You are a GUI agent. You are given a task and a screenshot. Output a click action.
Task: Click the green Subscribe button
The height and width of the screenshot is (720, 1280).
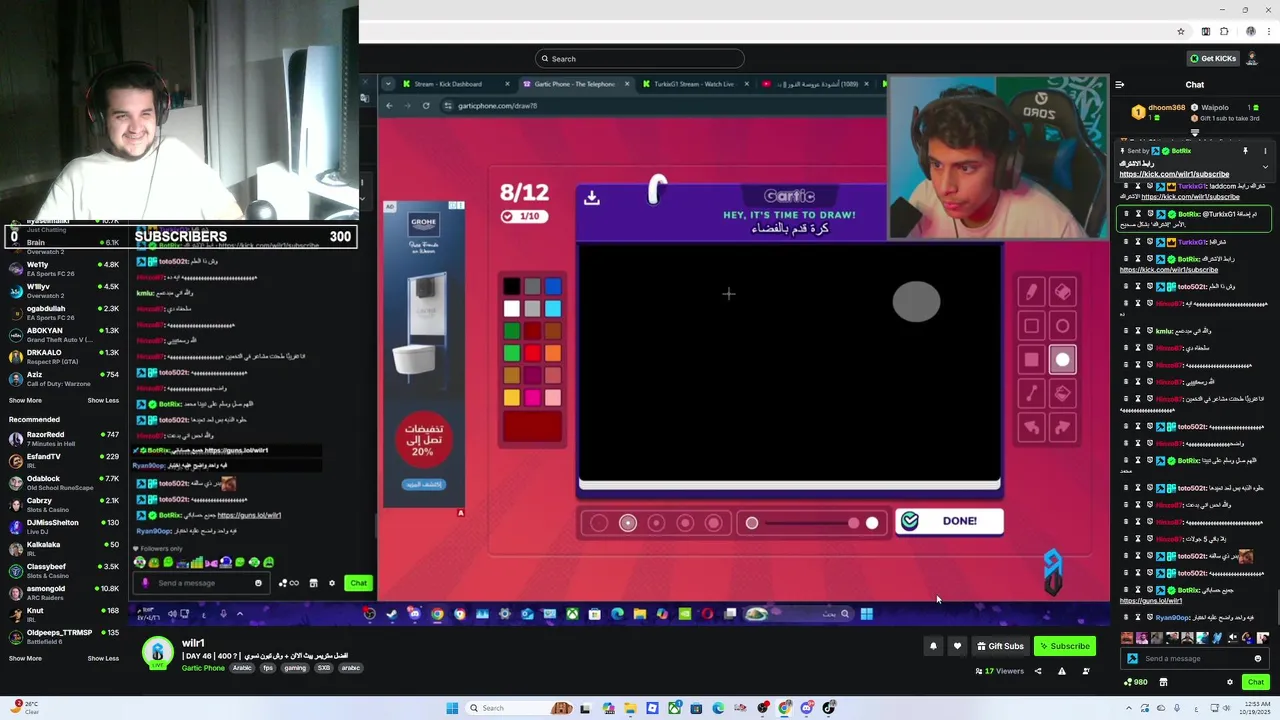[x=1064, y=646]
